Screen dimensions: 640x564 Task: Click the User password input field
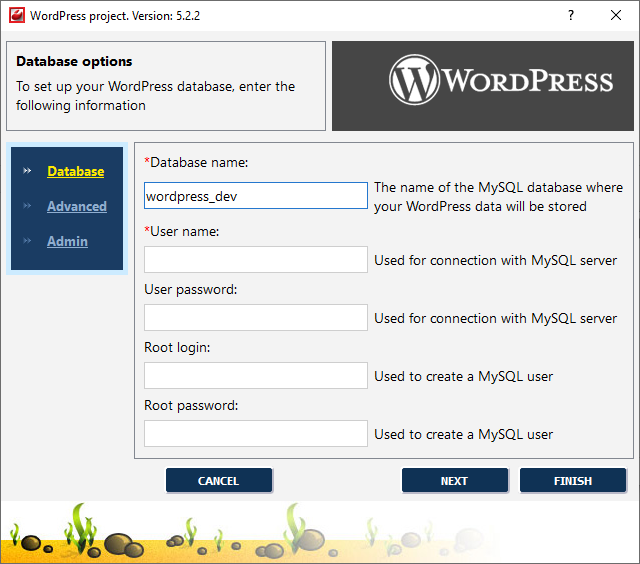tap(256, 318)
